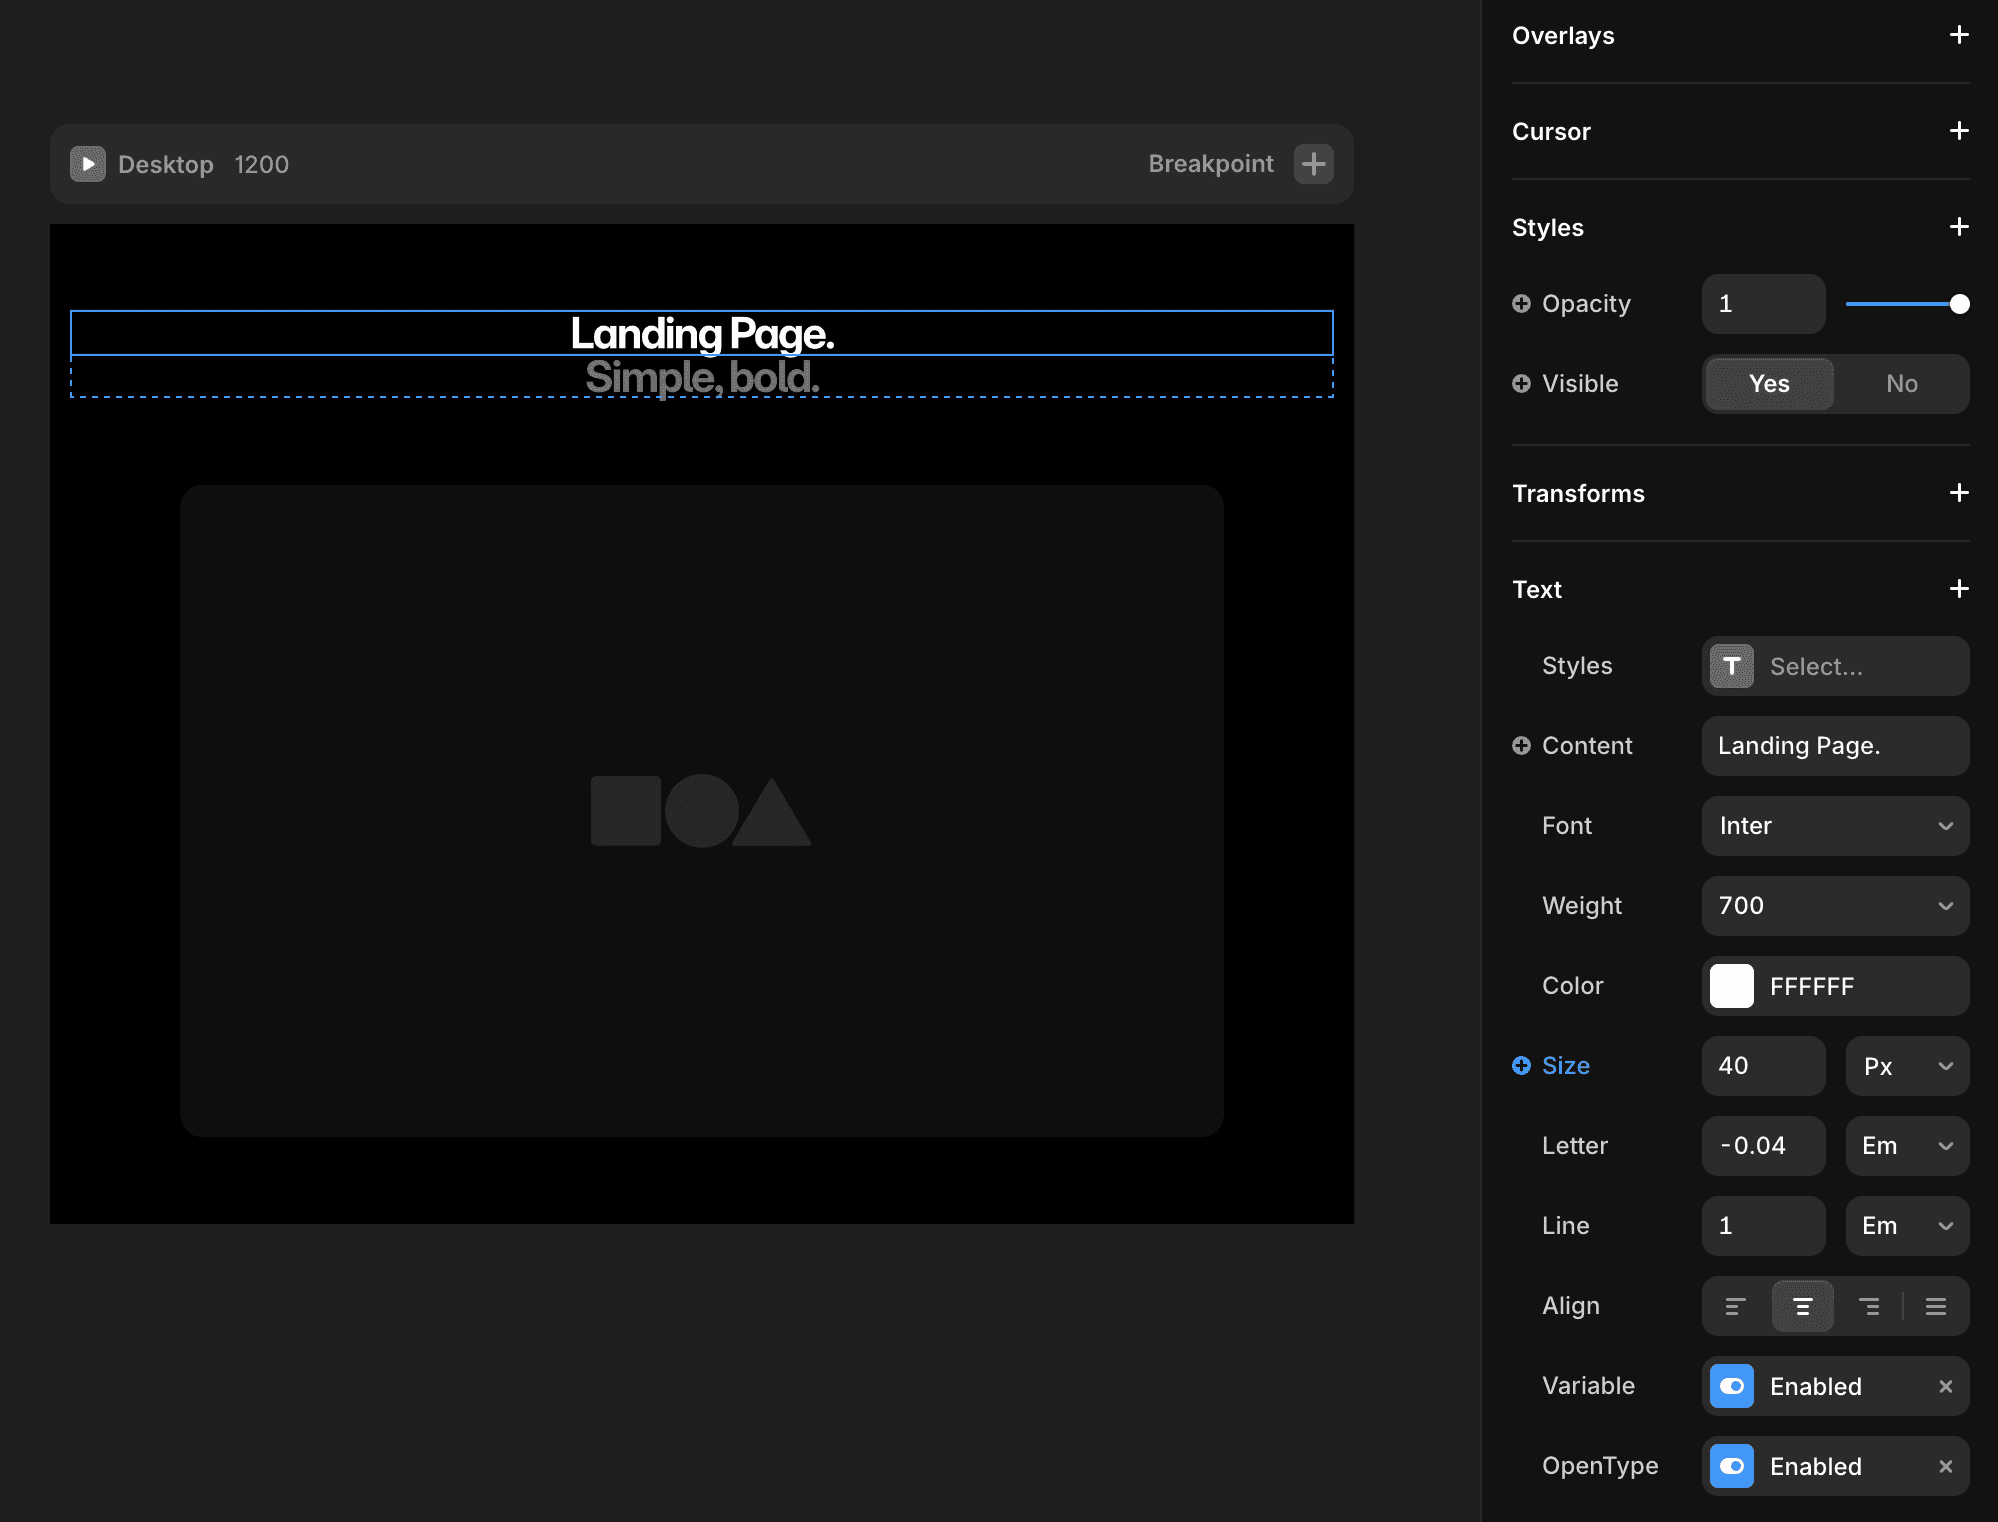
Task: Click the Opacity variable plus icon
Action: tap(1521, 303)
